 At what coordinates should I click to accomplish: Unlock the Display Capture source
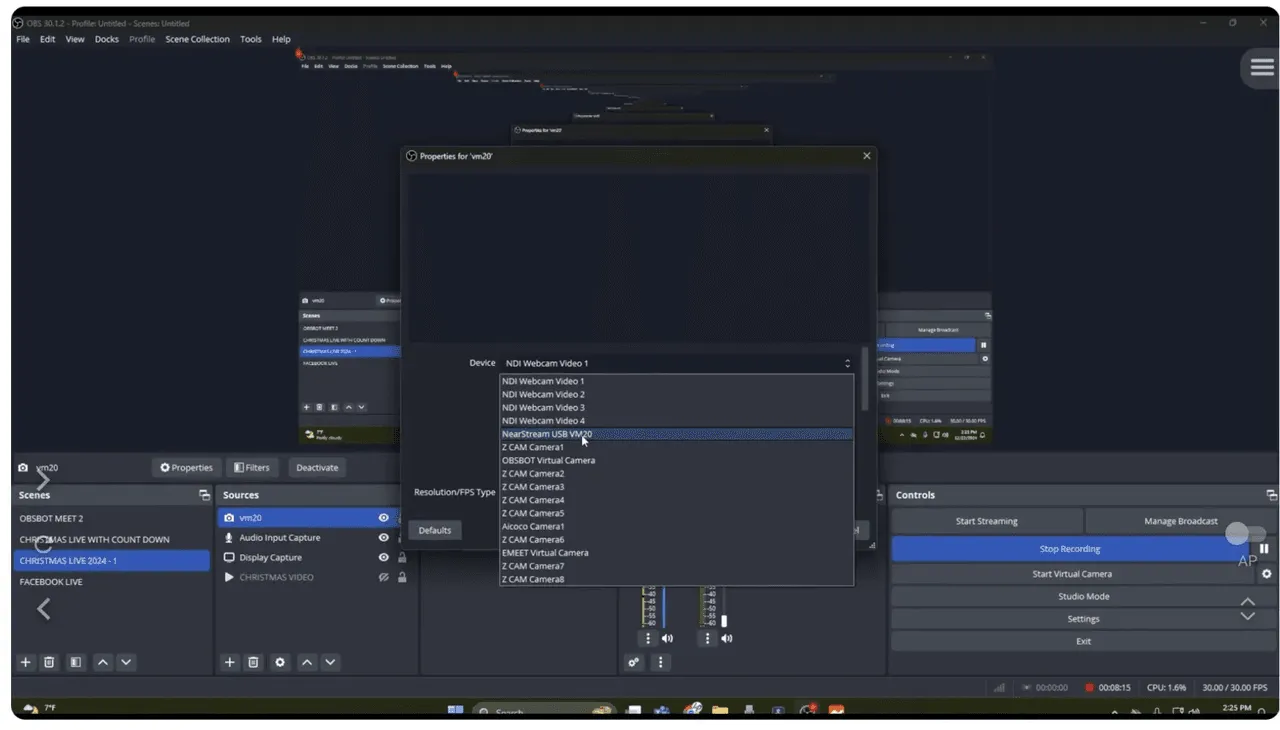click(402, 558)
